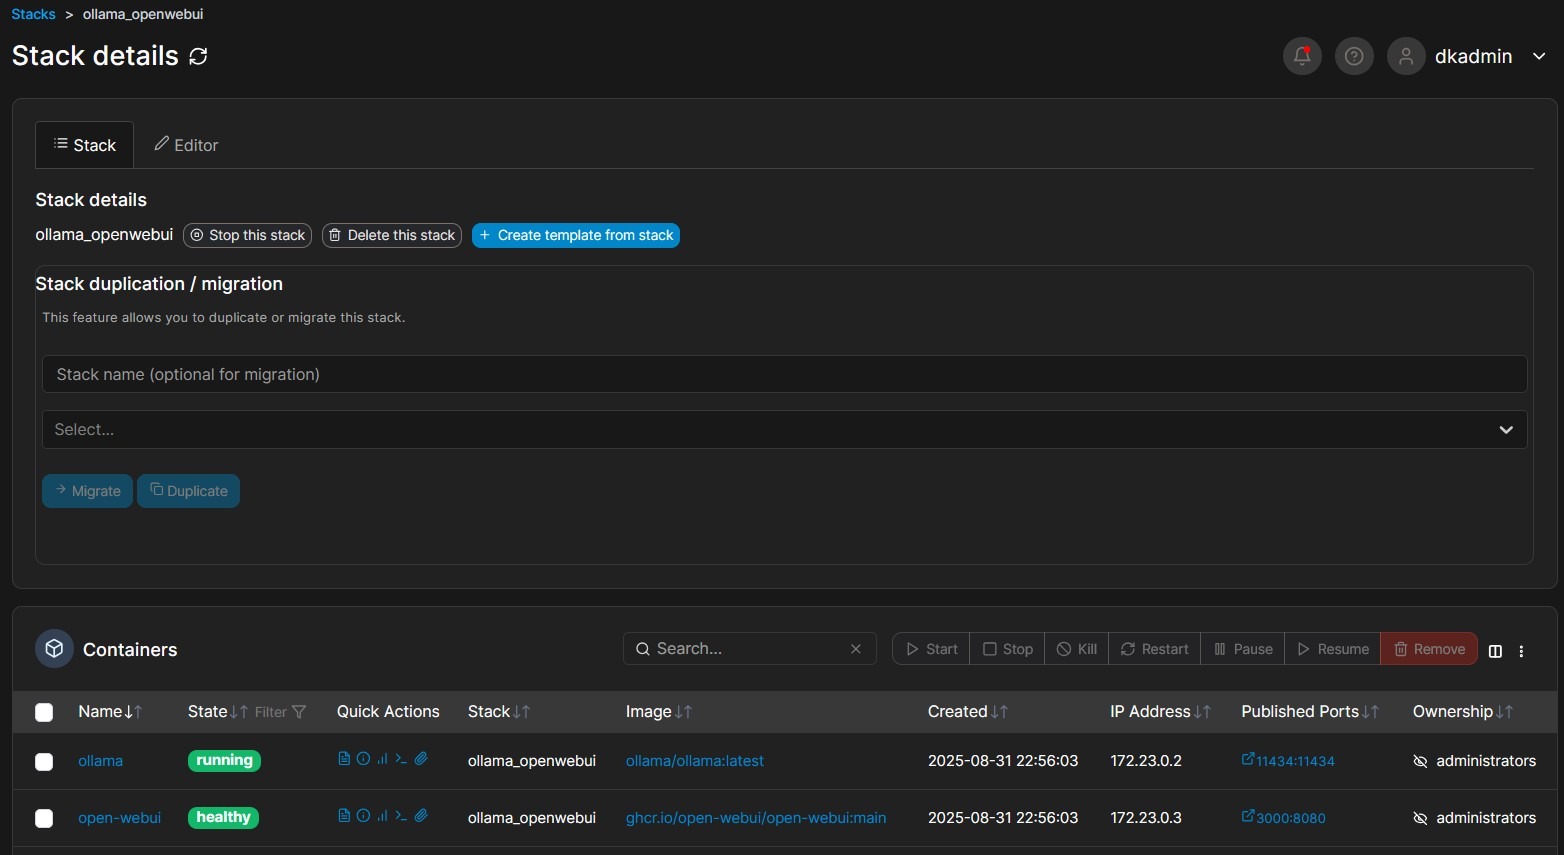This screenshot has height=855, width=1564.
Task: Inspect the open-webui container
Action: [x=363, y=816]
